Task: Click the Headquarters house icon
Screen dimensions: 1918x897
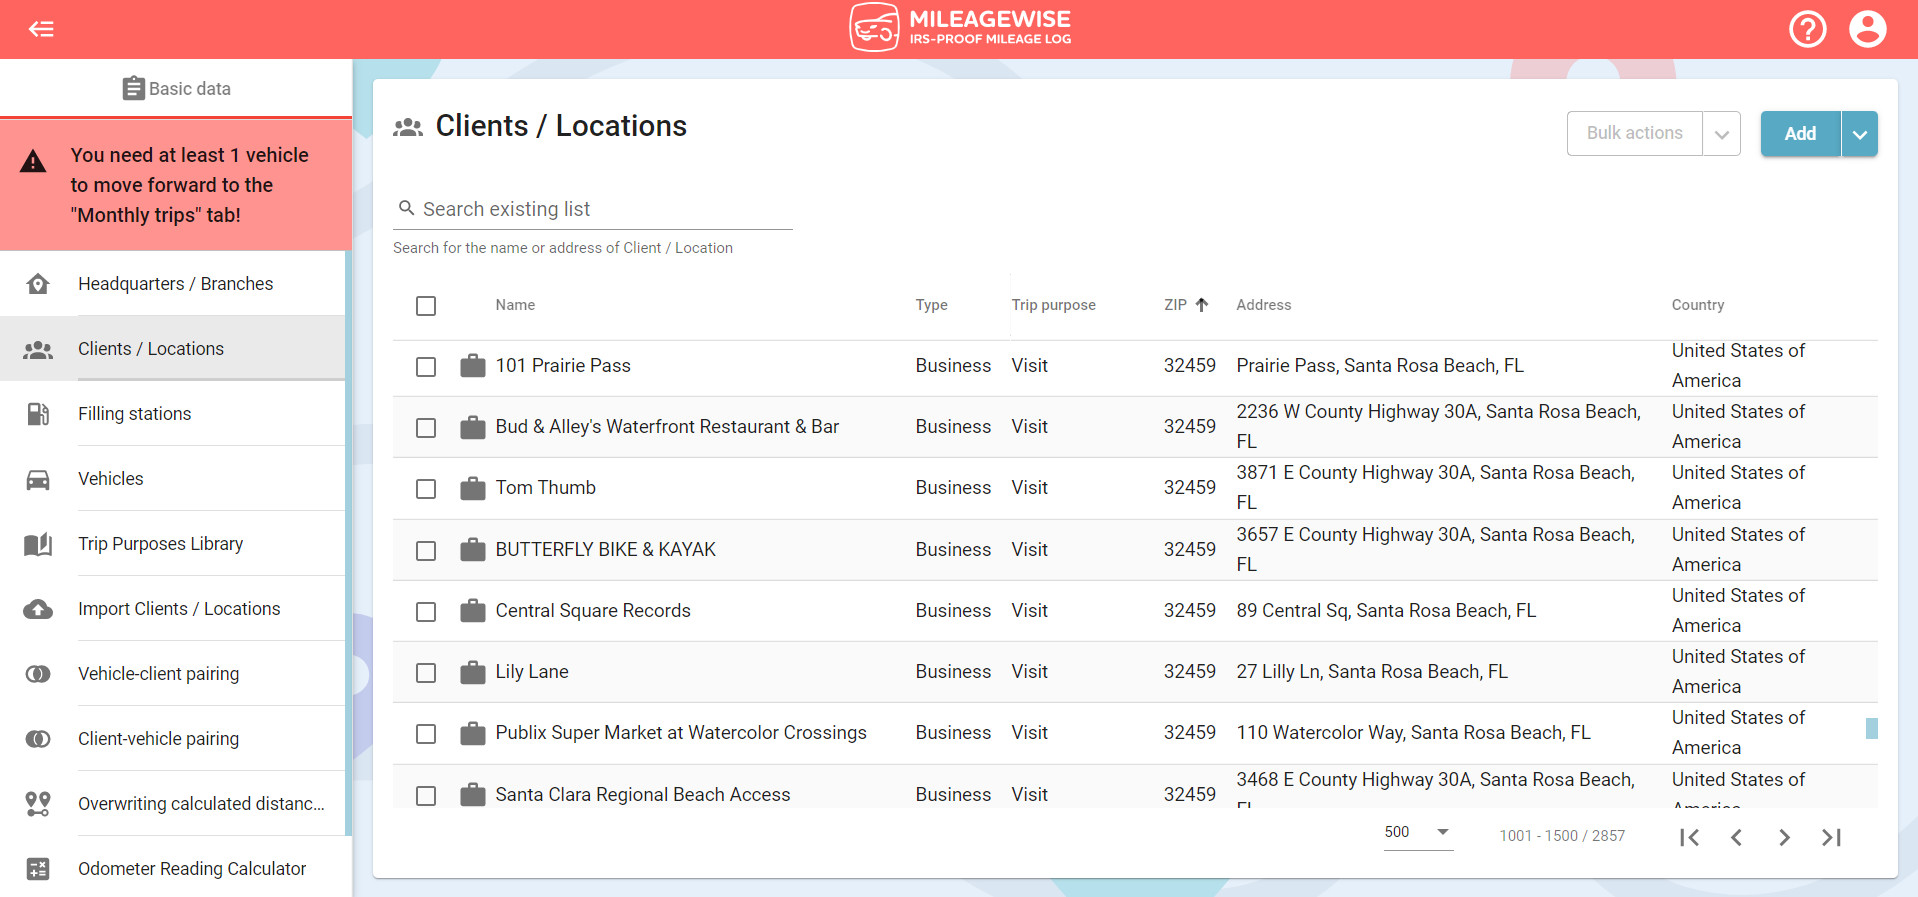Action: (38, 284)
